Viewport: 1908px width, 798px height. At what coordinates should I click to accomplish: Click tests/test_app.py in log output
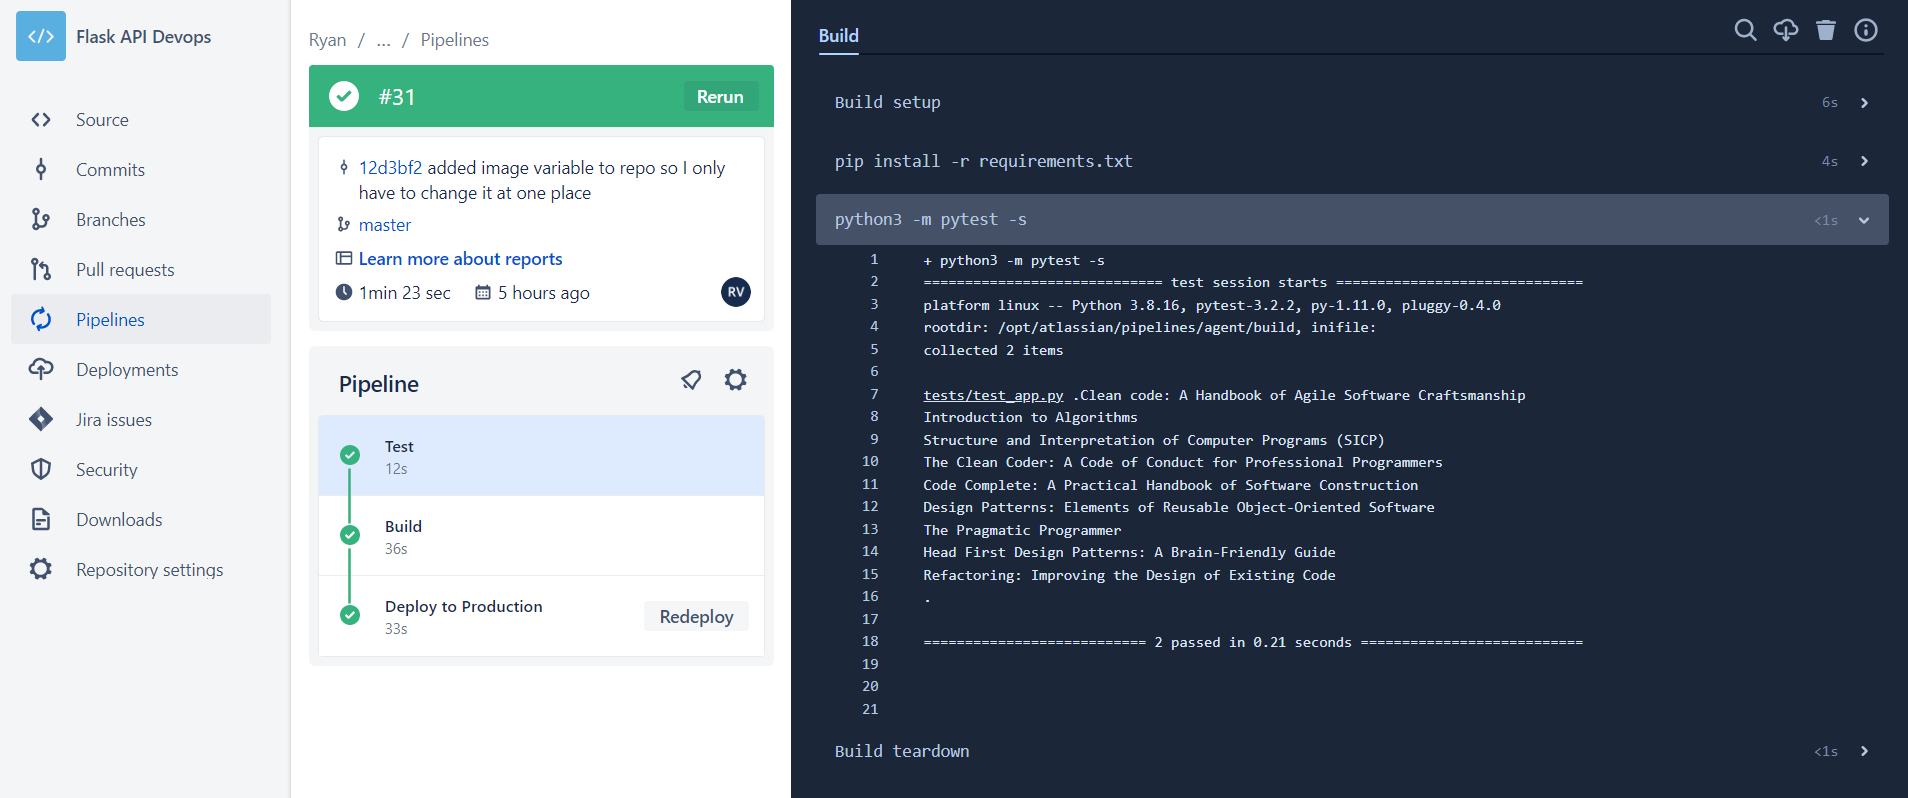click(x=993, y=395)
